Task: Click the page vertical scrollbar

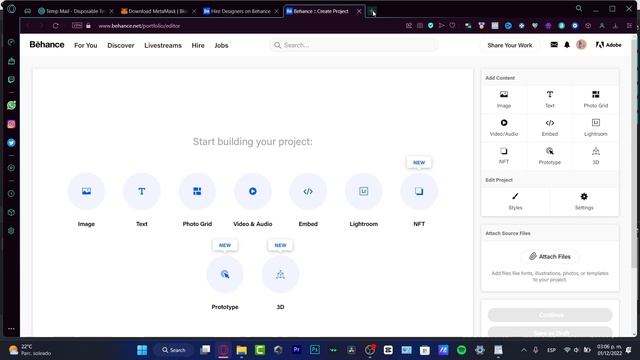Action: coord(633,153)
